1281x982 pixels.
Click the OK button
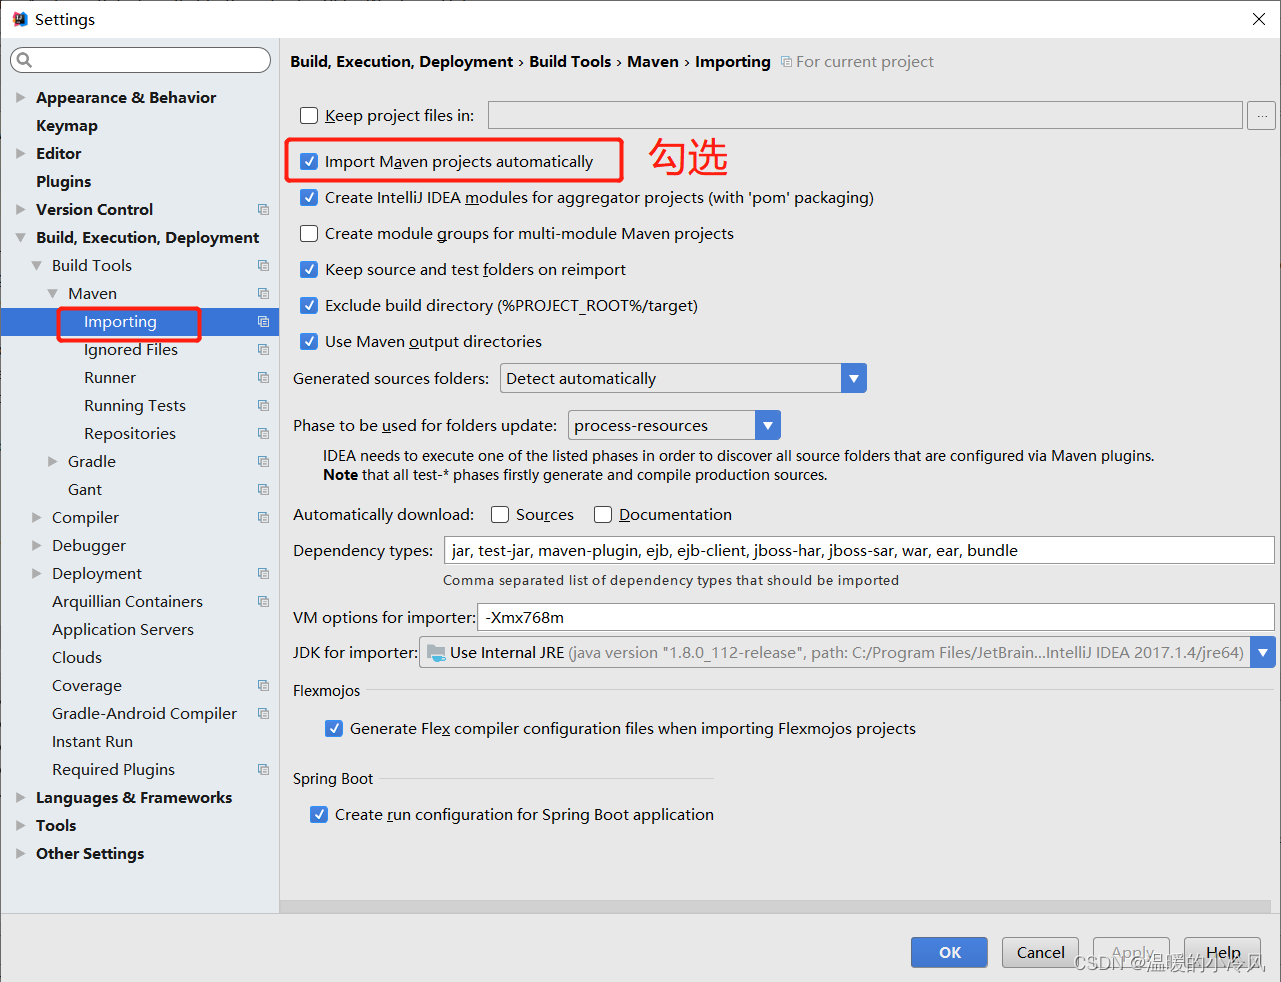(x=949, y=952)
